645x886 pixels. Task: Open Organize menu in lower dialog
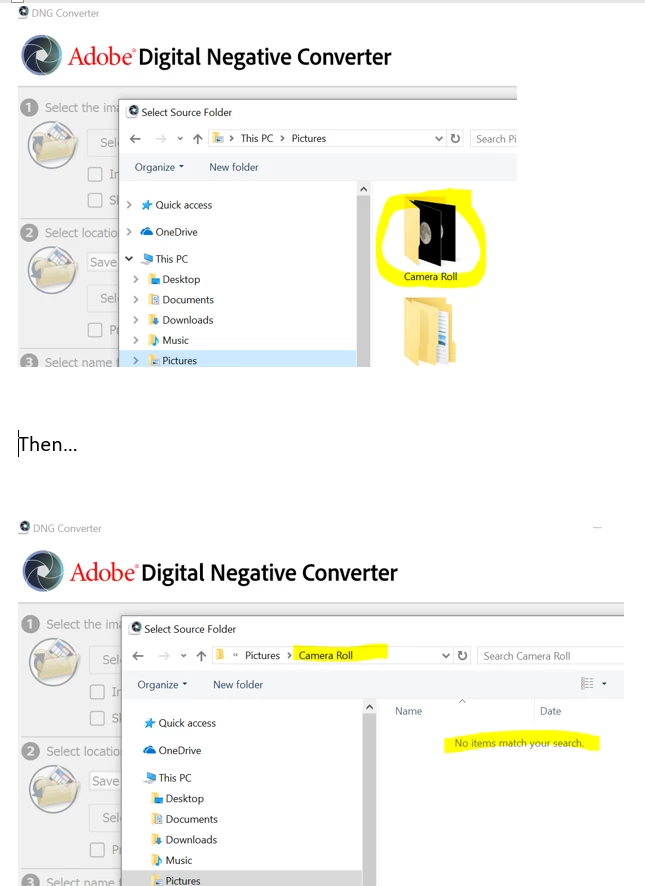click(162, 684)
